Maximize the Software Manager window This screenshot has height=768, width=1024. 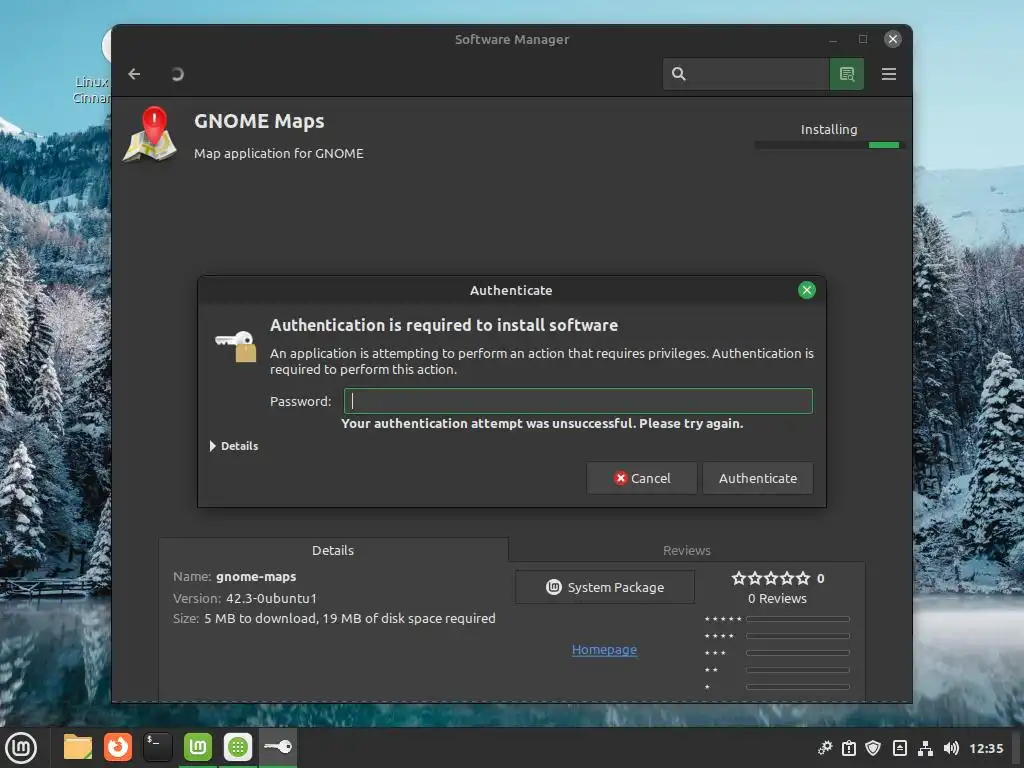point(863,39)
